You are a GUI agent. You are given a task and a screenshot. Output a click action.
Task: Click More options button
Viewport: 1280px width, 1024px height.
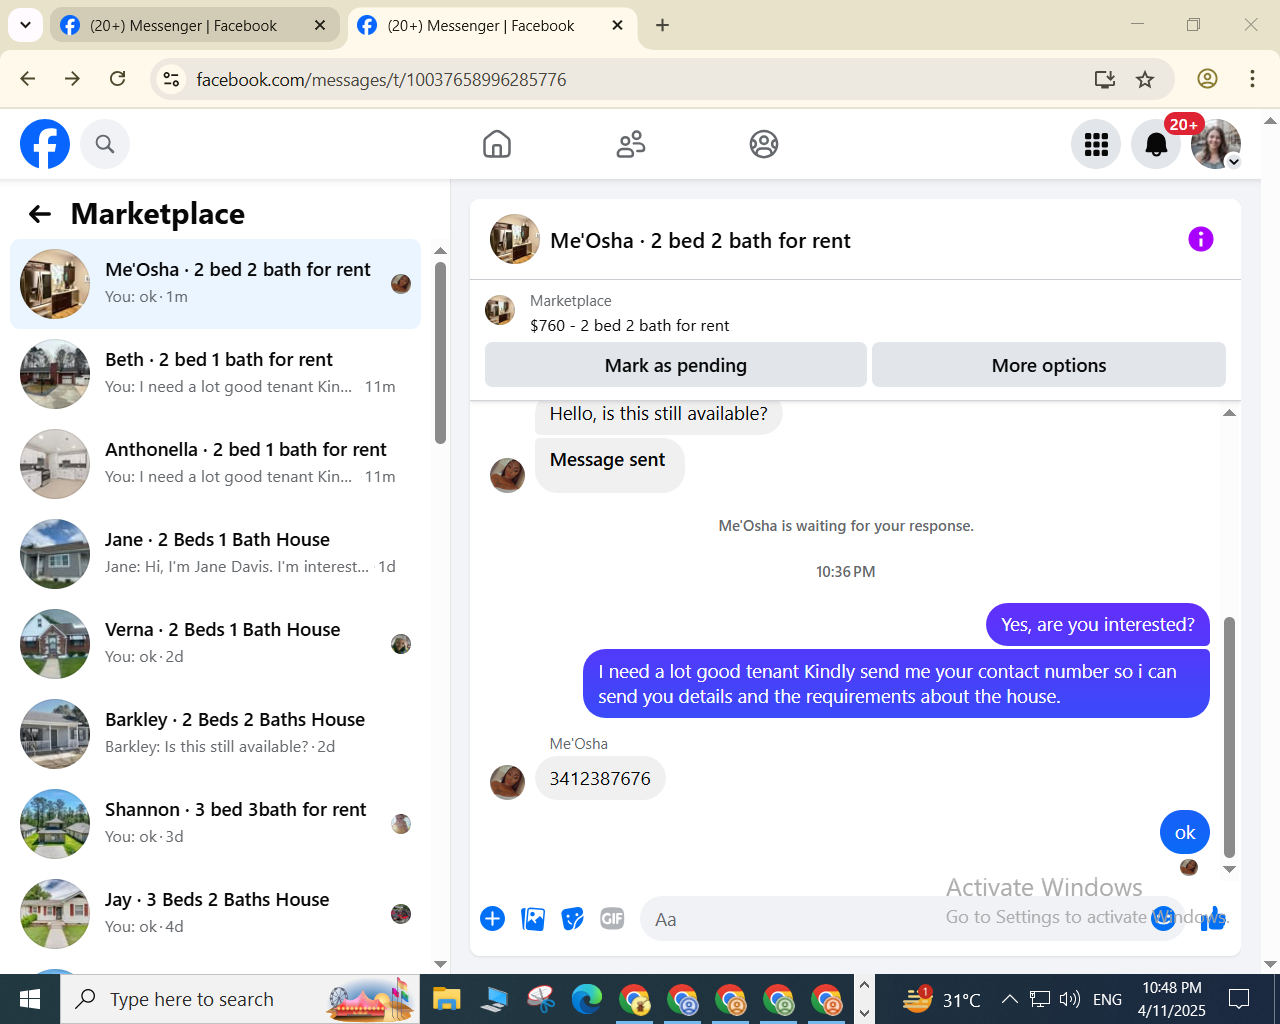(1049, 365)
